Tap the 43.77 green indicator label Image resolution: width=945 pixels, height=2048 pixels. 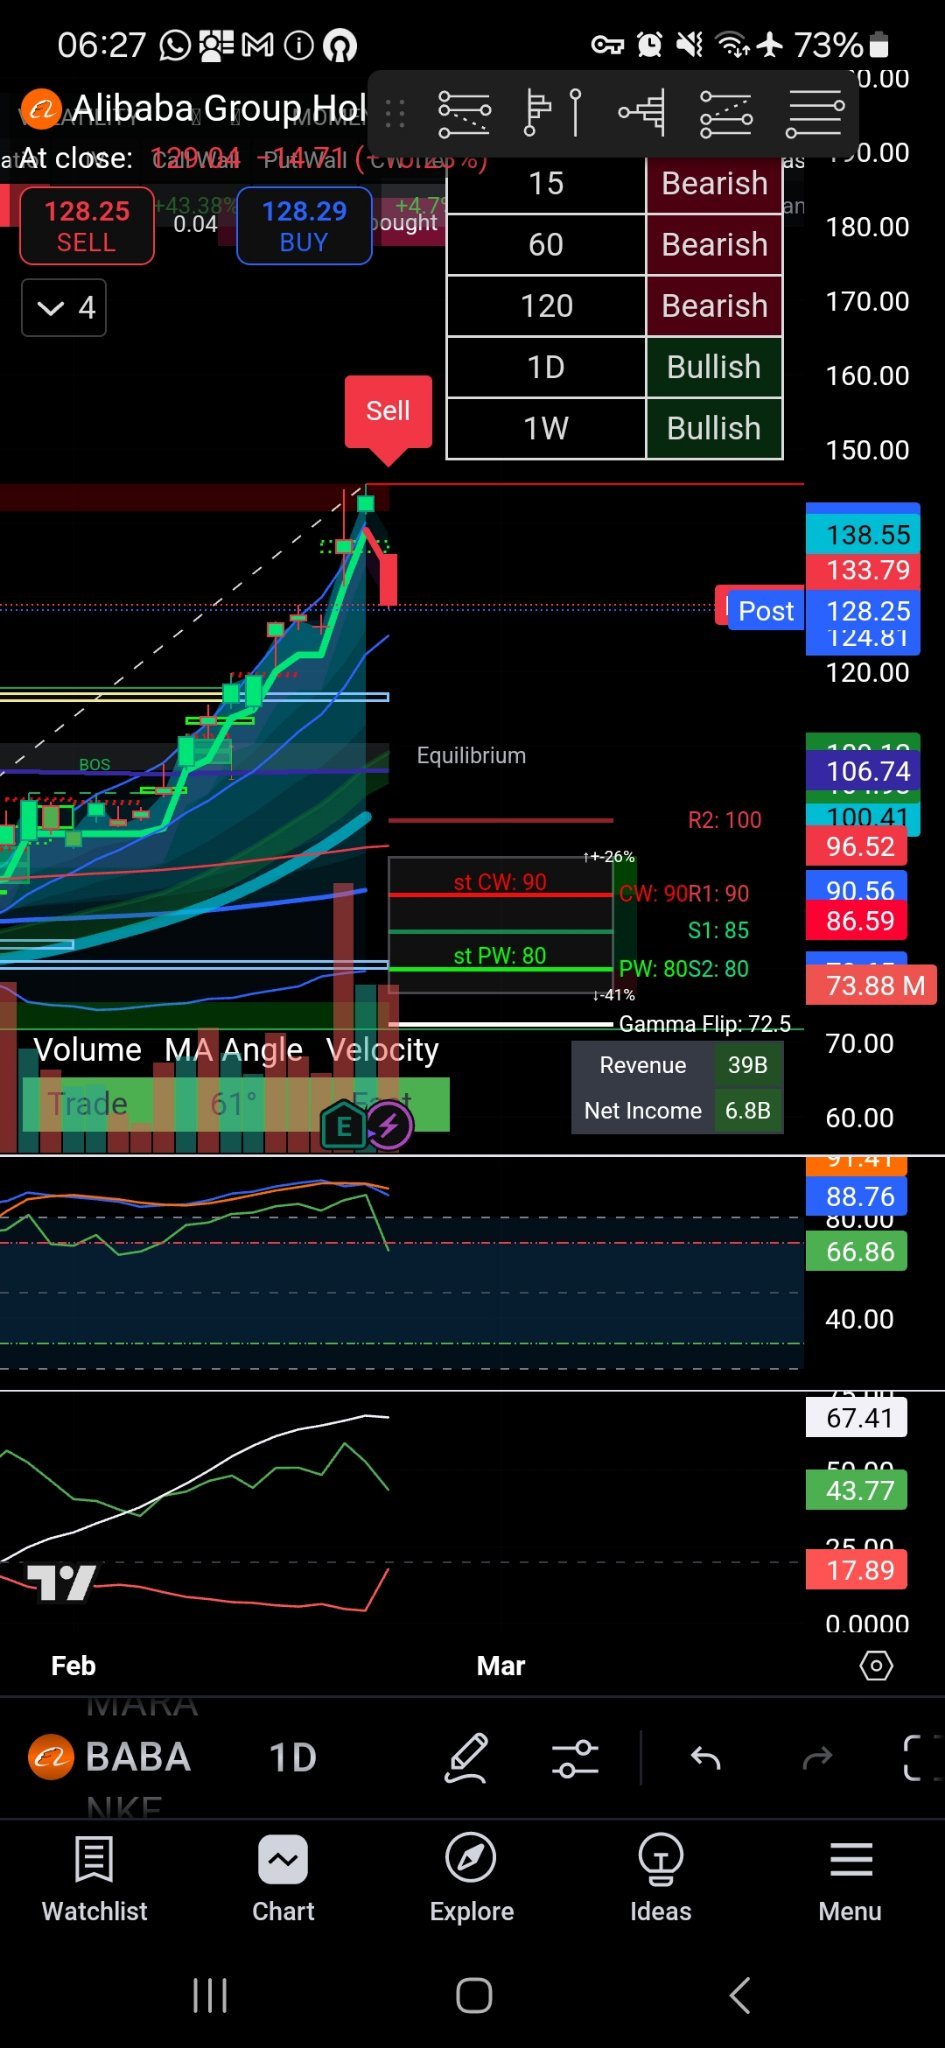coord(857,1491)
